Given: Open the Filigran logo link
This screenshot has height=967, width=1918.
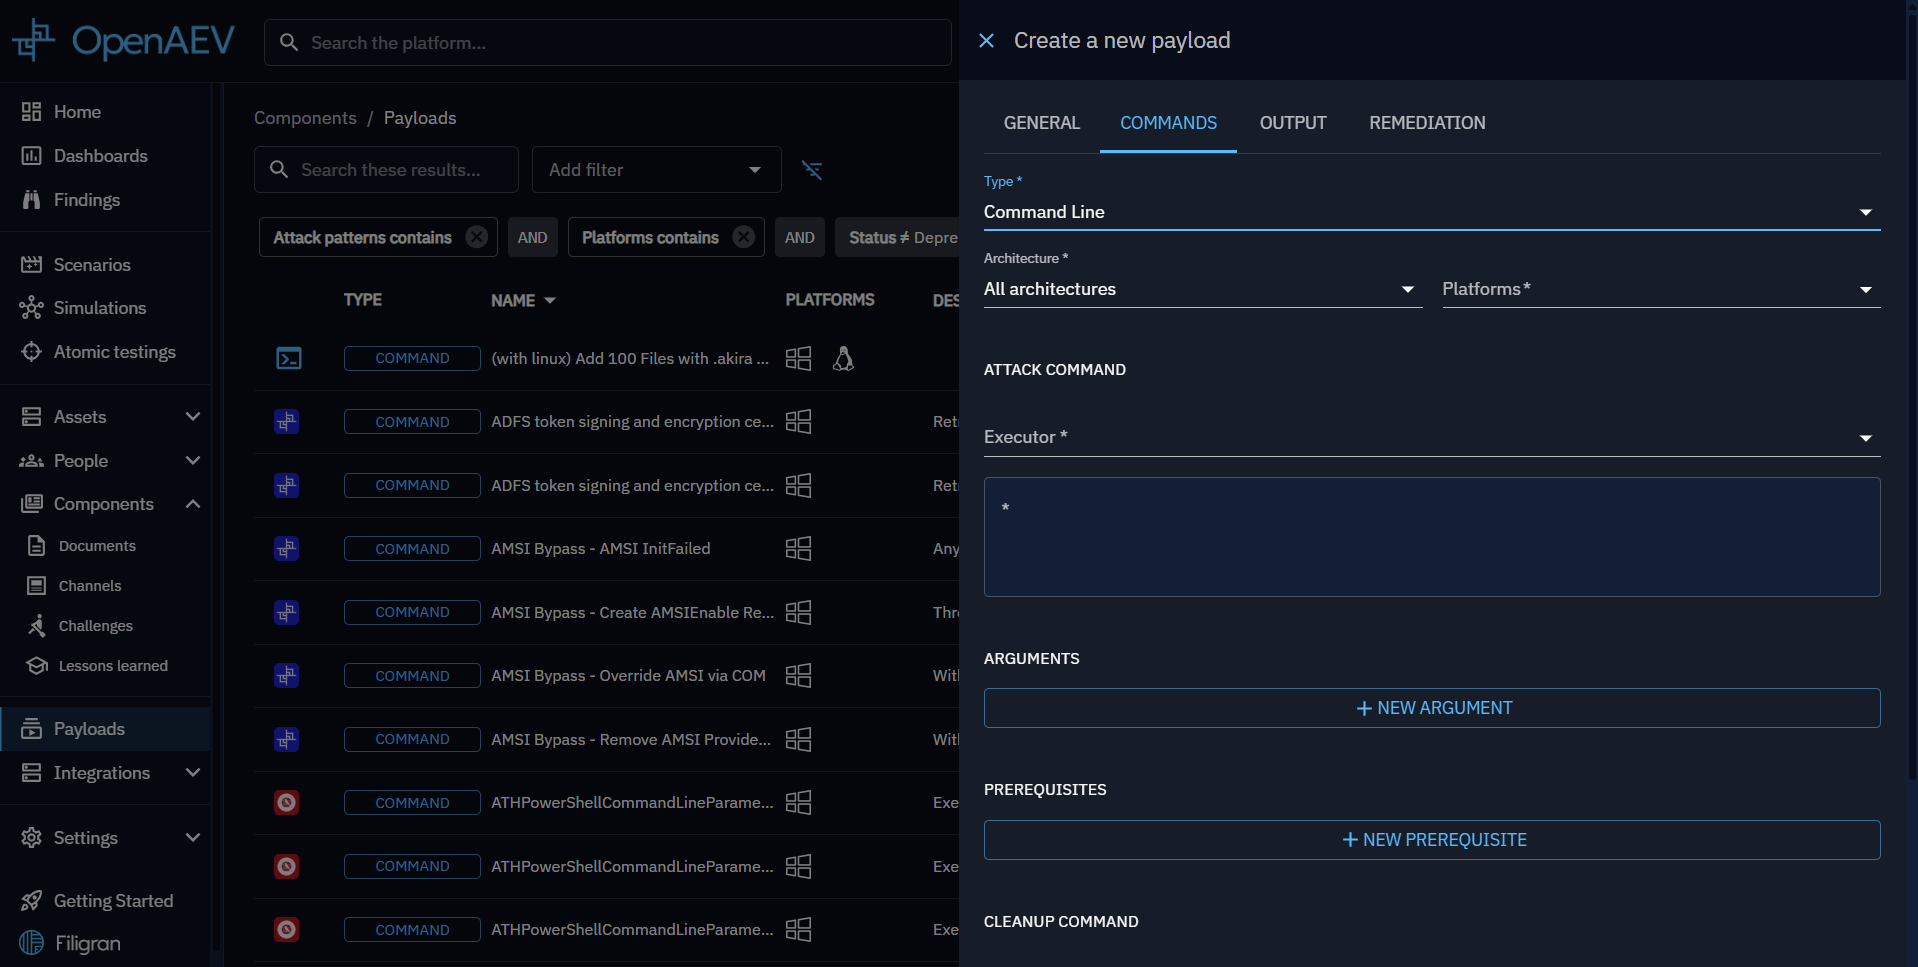Looking at the screenshot, I should tap(71, 943).
